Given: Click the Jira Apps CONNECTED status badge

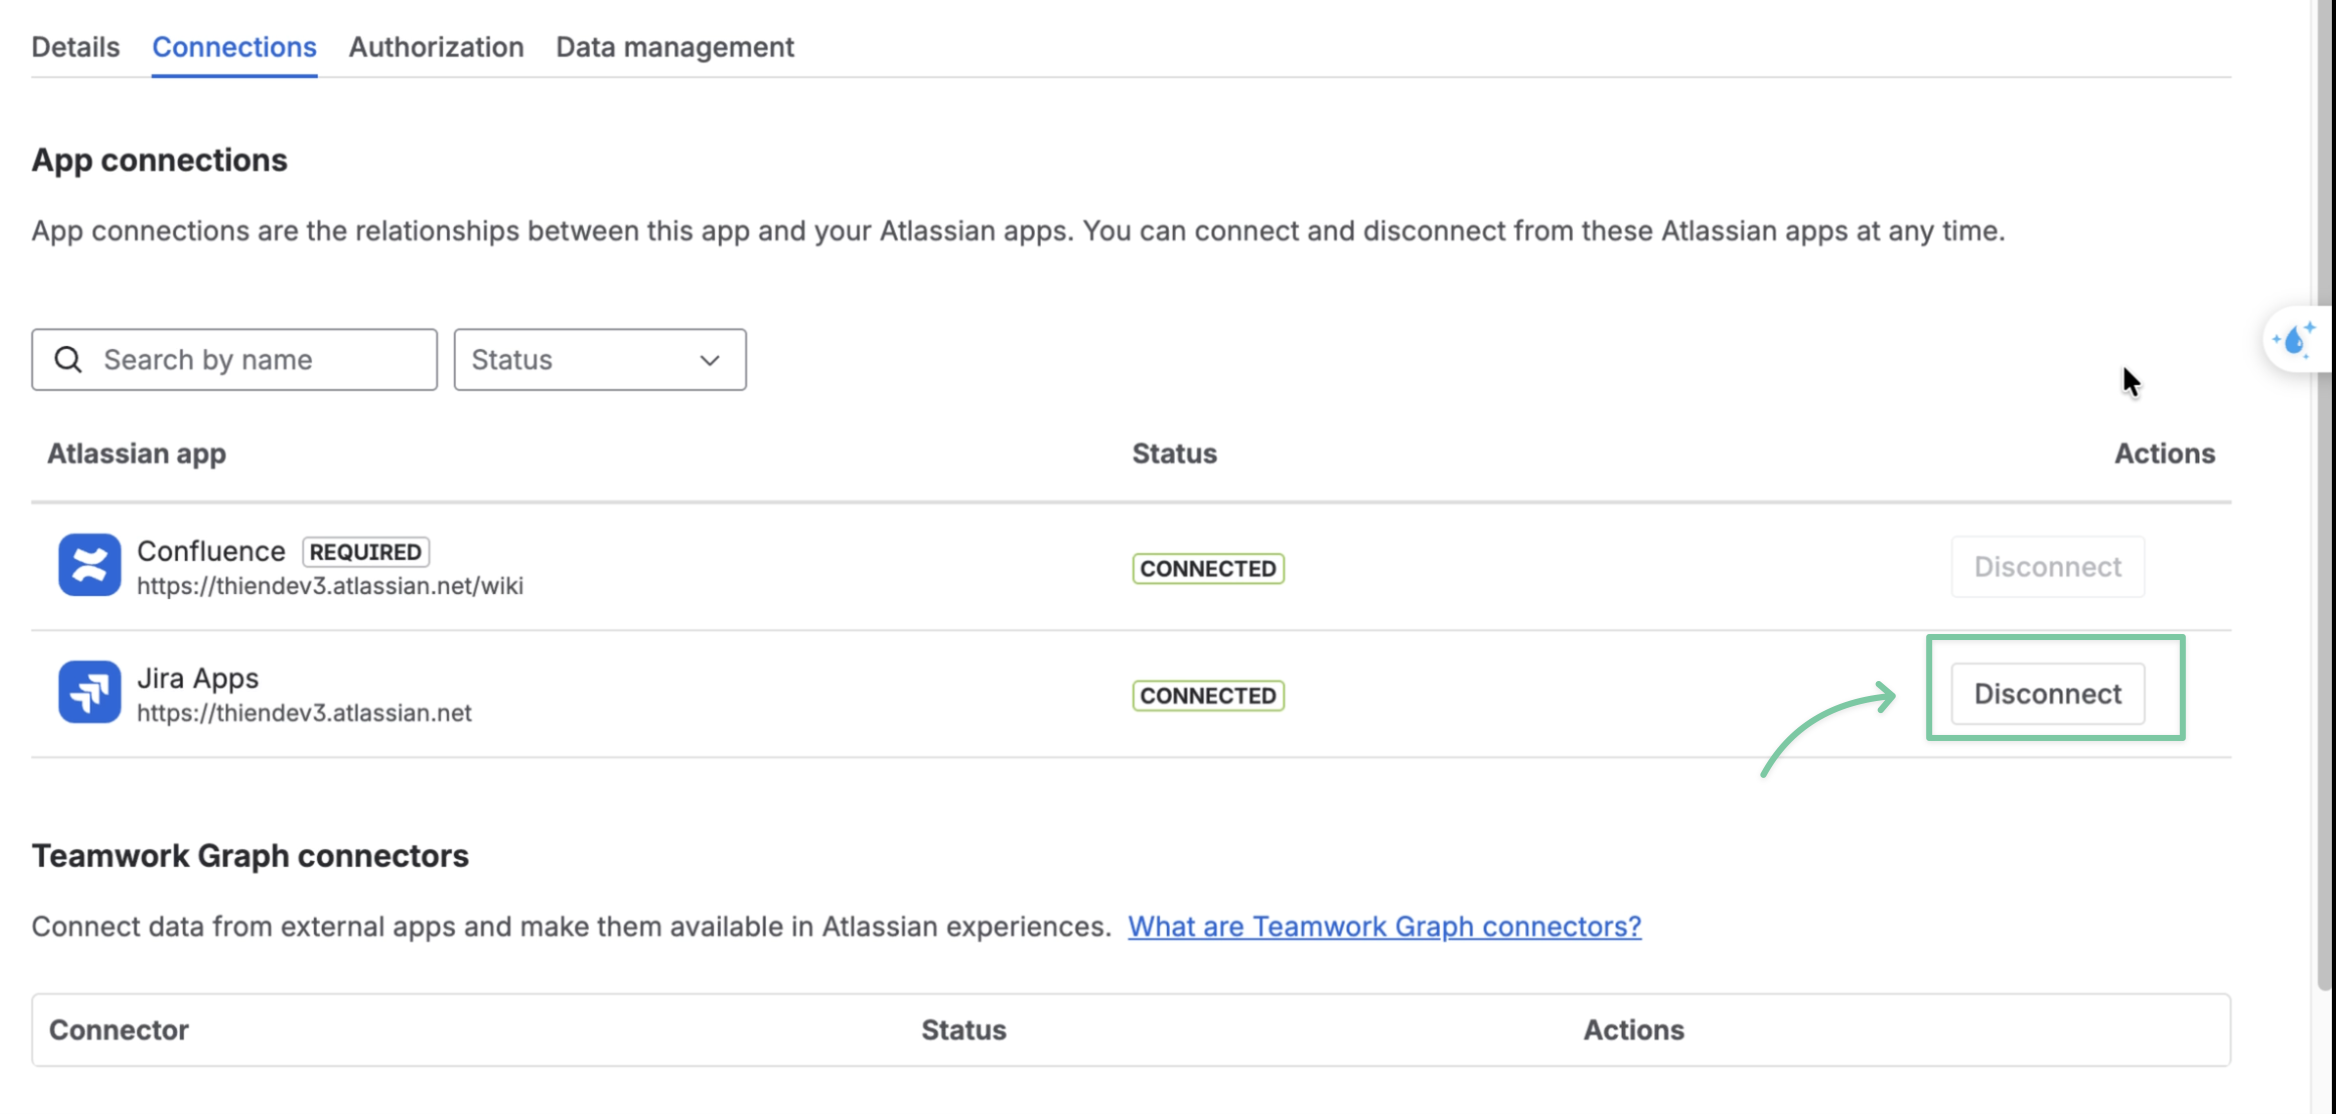Looking at the screenshot, I should 1208,695.
